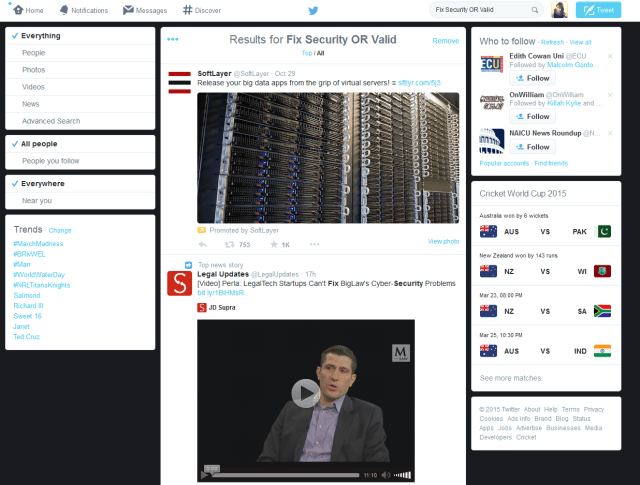Follow OnWilliam

click(x=532, y=116)
